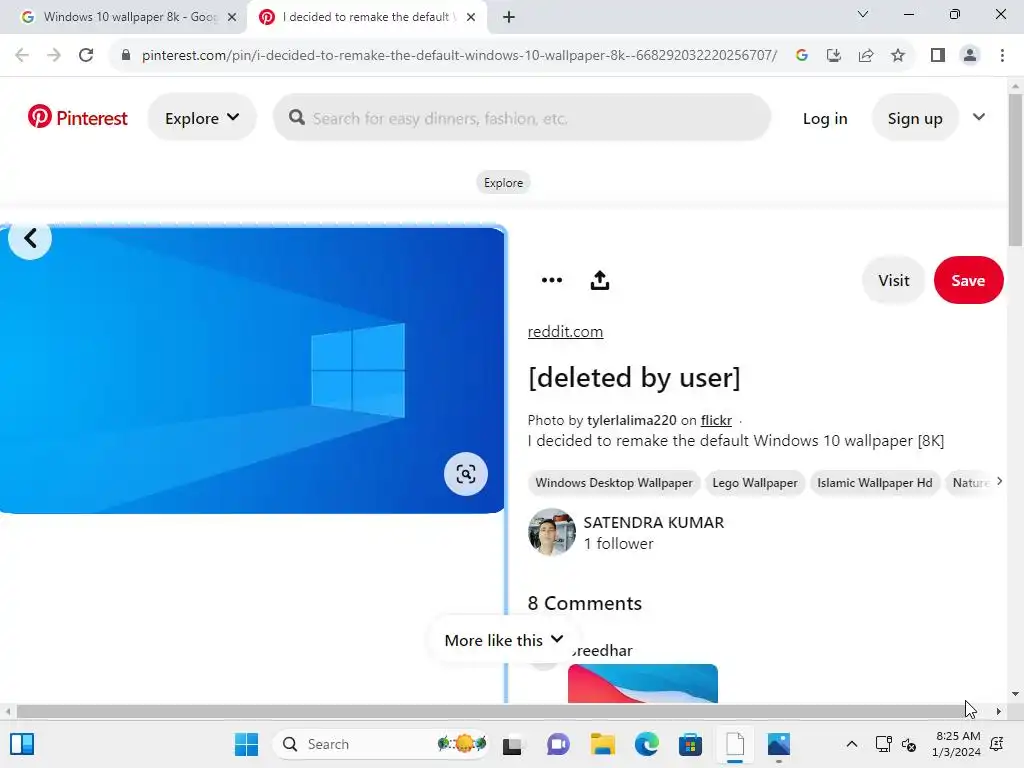Open Chrome three-dot menu
The width and height of the screenshot is (1024, 768).
(1002, 55)
